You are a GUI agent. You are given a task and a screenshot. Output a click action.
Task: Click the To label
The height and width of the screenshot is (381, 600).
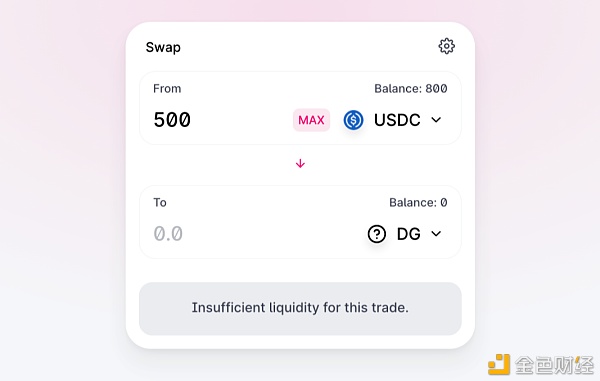click(160, 202)
